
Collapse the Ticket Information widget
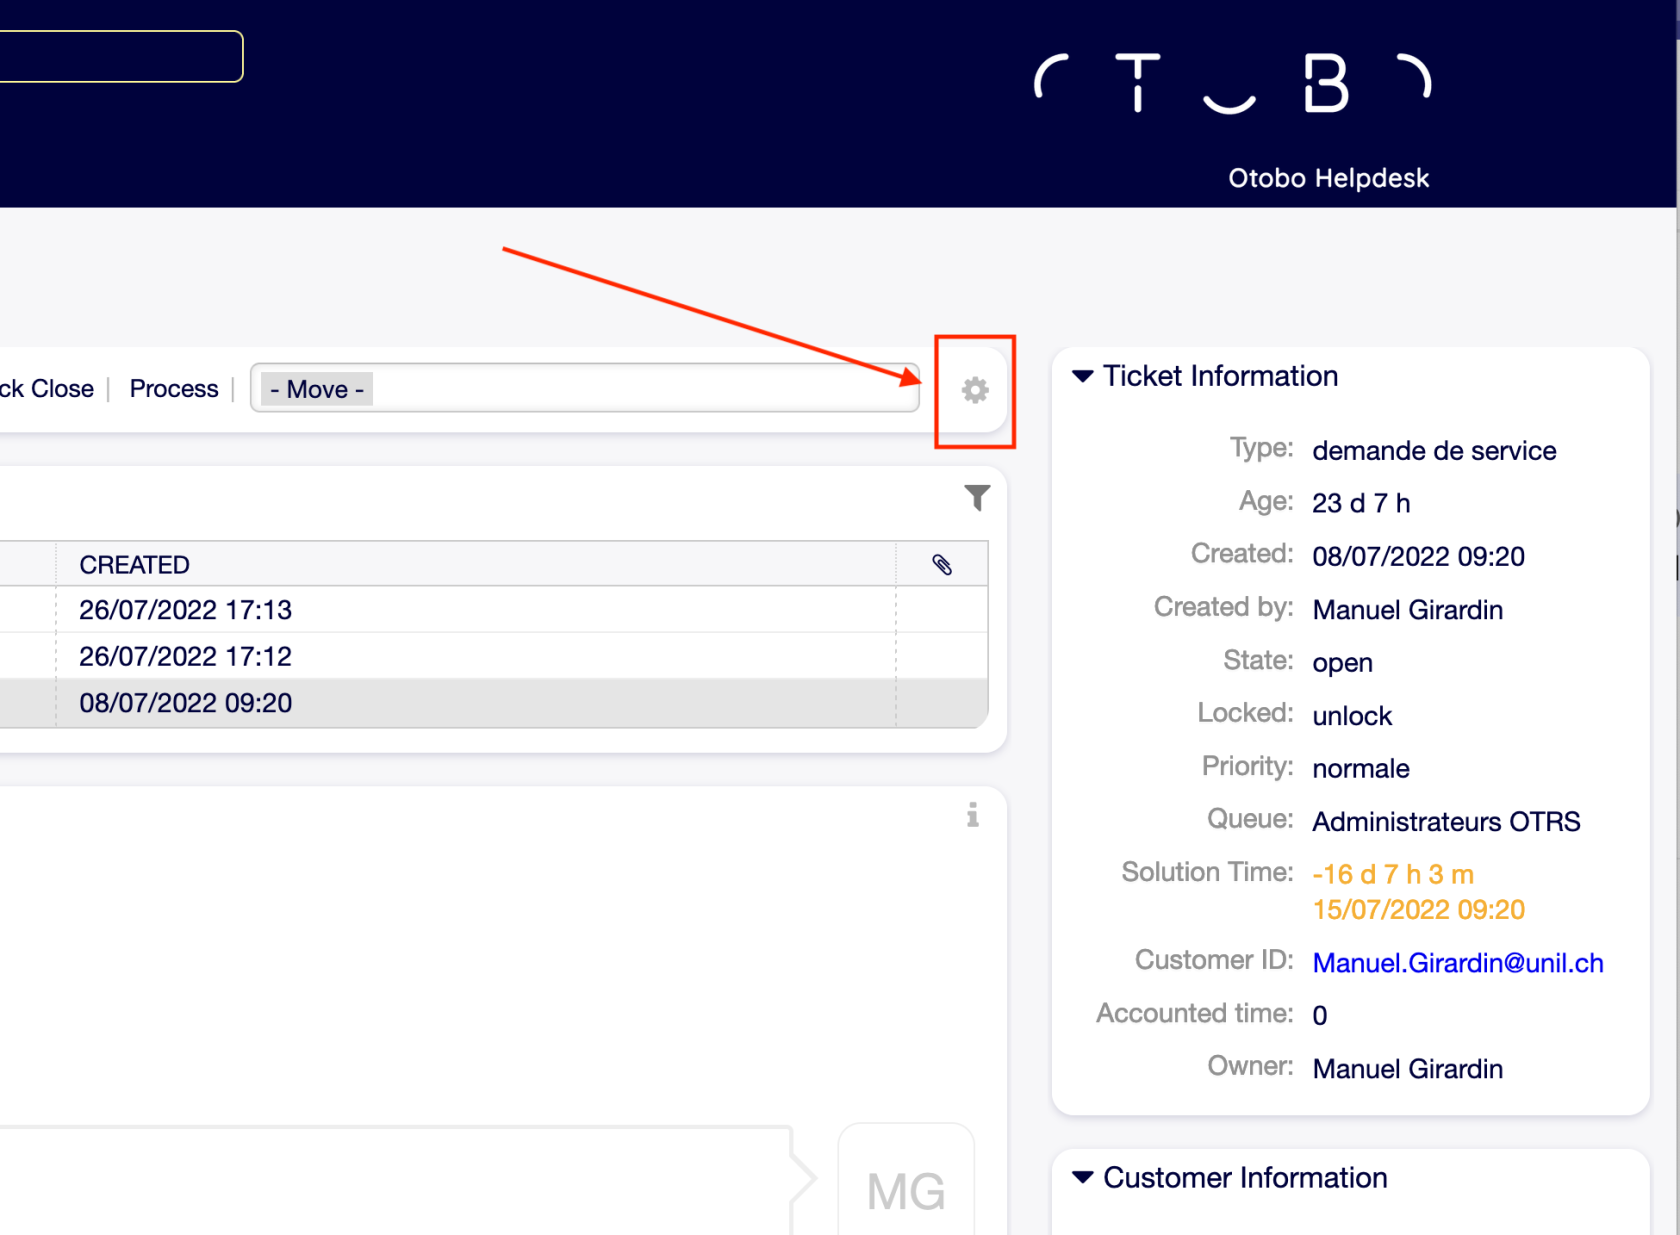(1082, 376)
